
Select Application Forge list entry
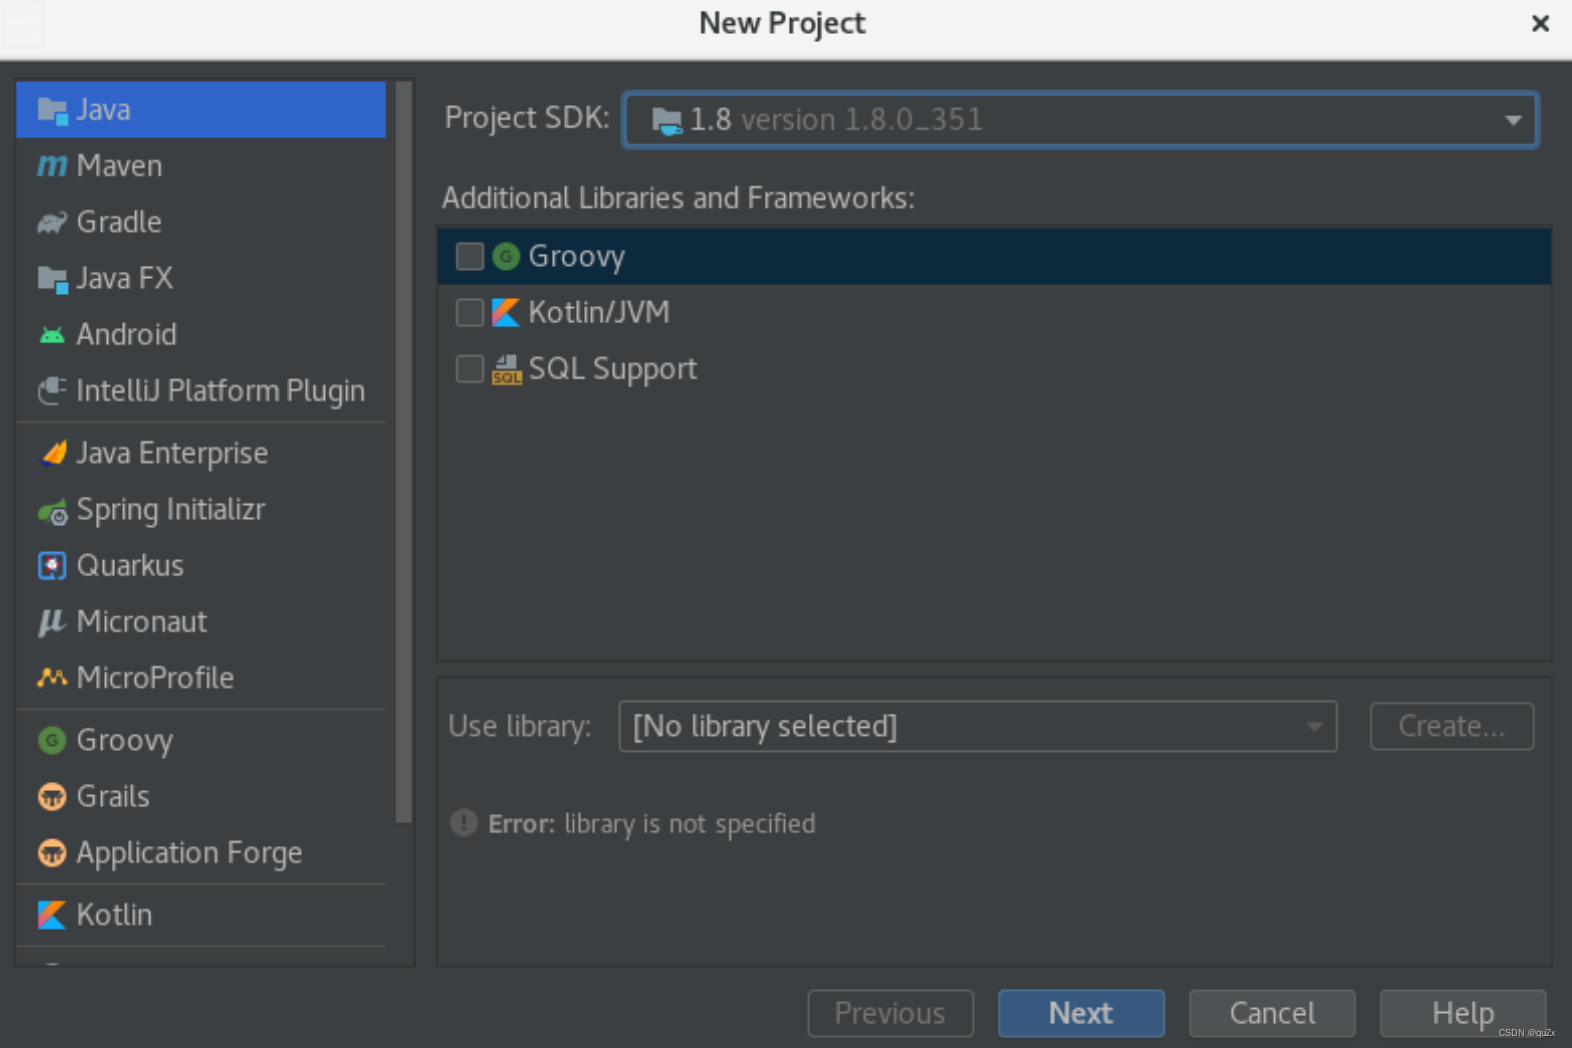coord(201,852)
